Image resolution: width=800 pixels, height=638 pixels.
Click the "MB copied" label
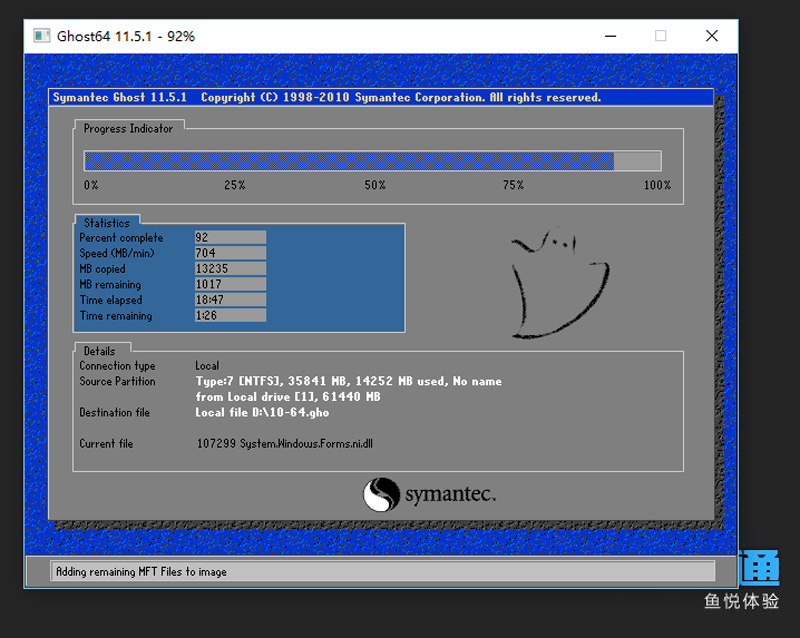102,269
